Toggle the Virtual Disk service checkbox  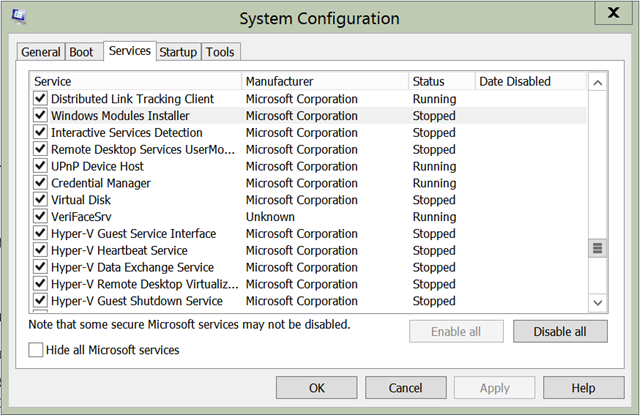pos(40,200)
